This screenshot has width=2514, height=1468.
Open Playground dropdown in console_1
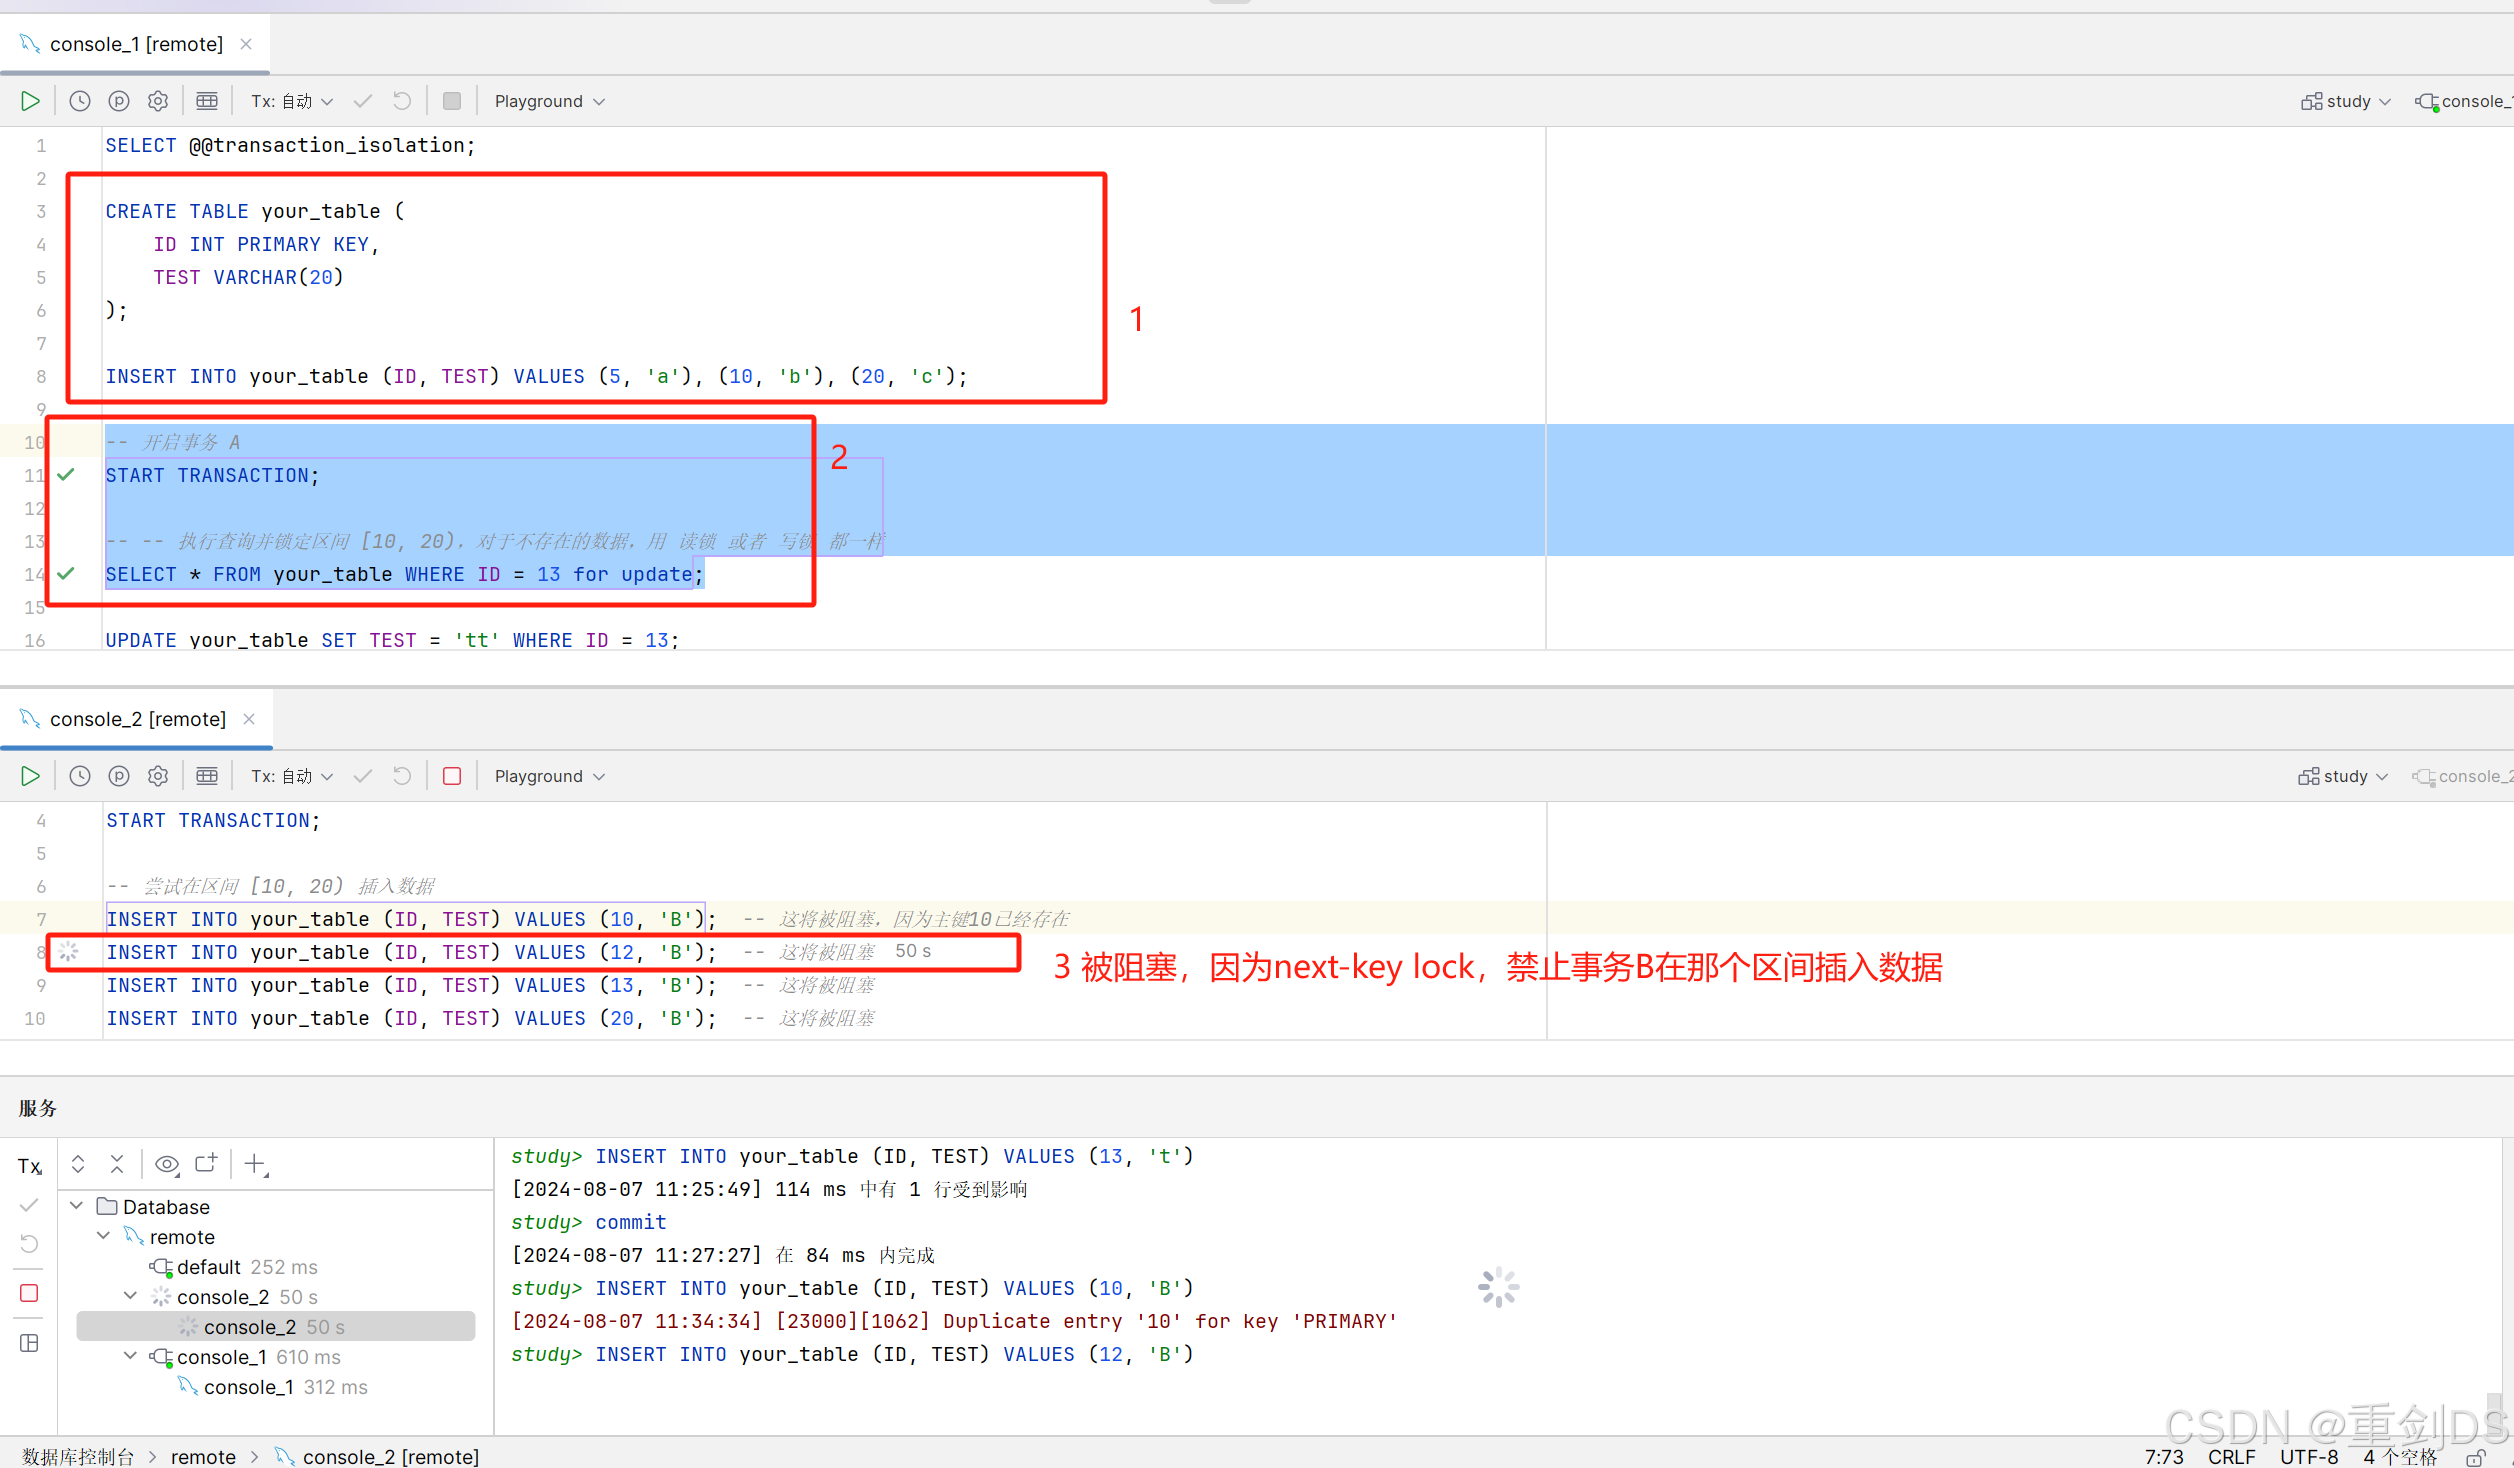point(549,101)
